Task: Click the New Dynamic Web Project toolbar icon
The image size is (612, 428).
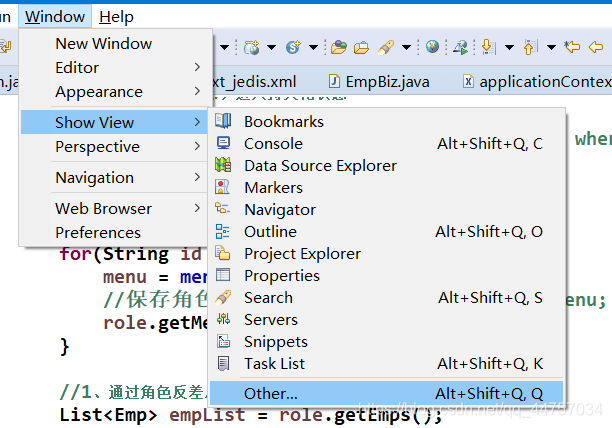Action: point(252,47)
